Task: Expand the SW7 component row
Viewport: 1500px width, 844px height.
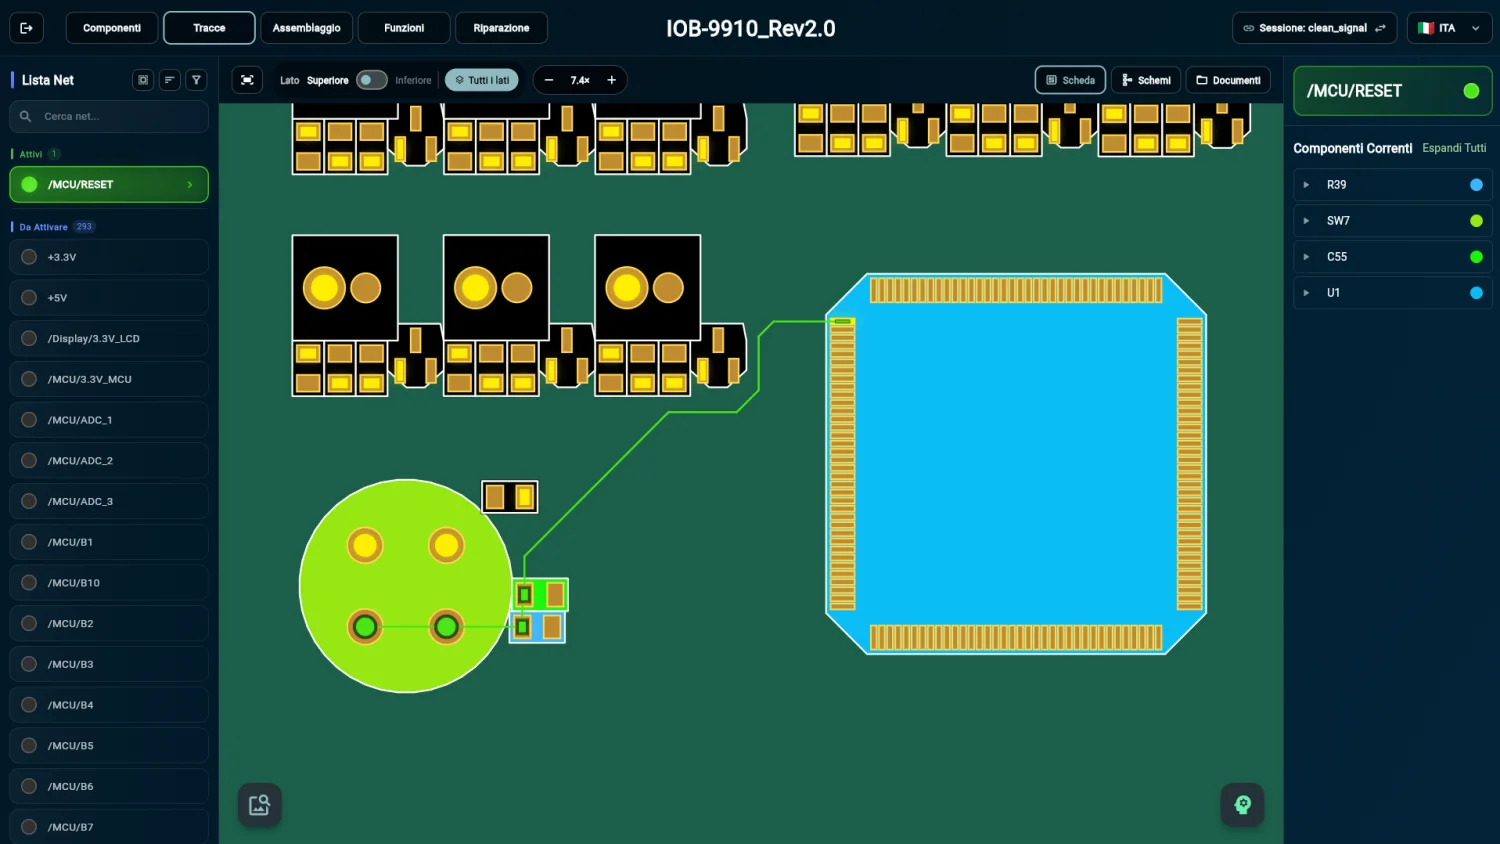Action: pos(1306,221)
